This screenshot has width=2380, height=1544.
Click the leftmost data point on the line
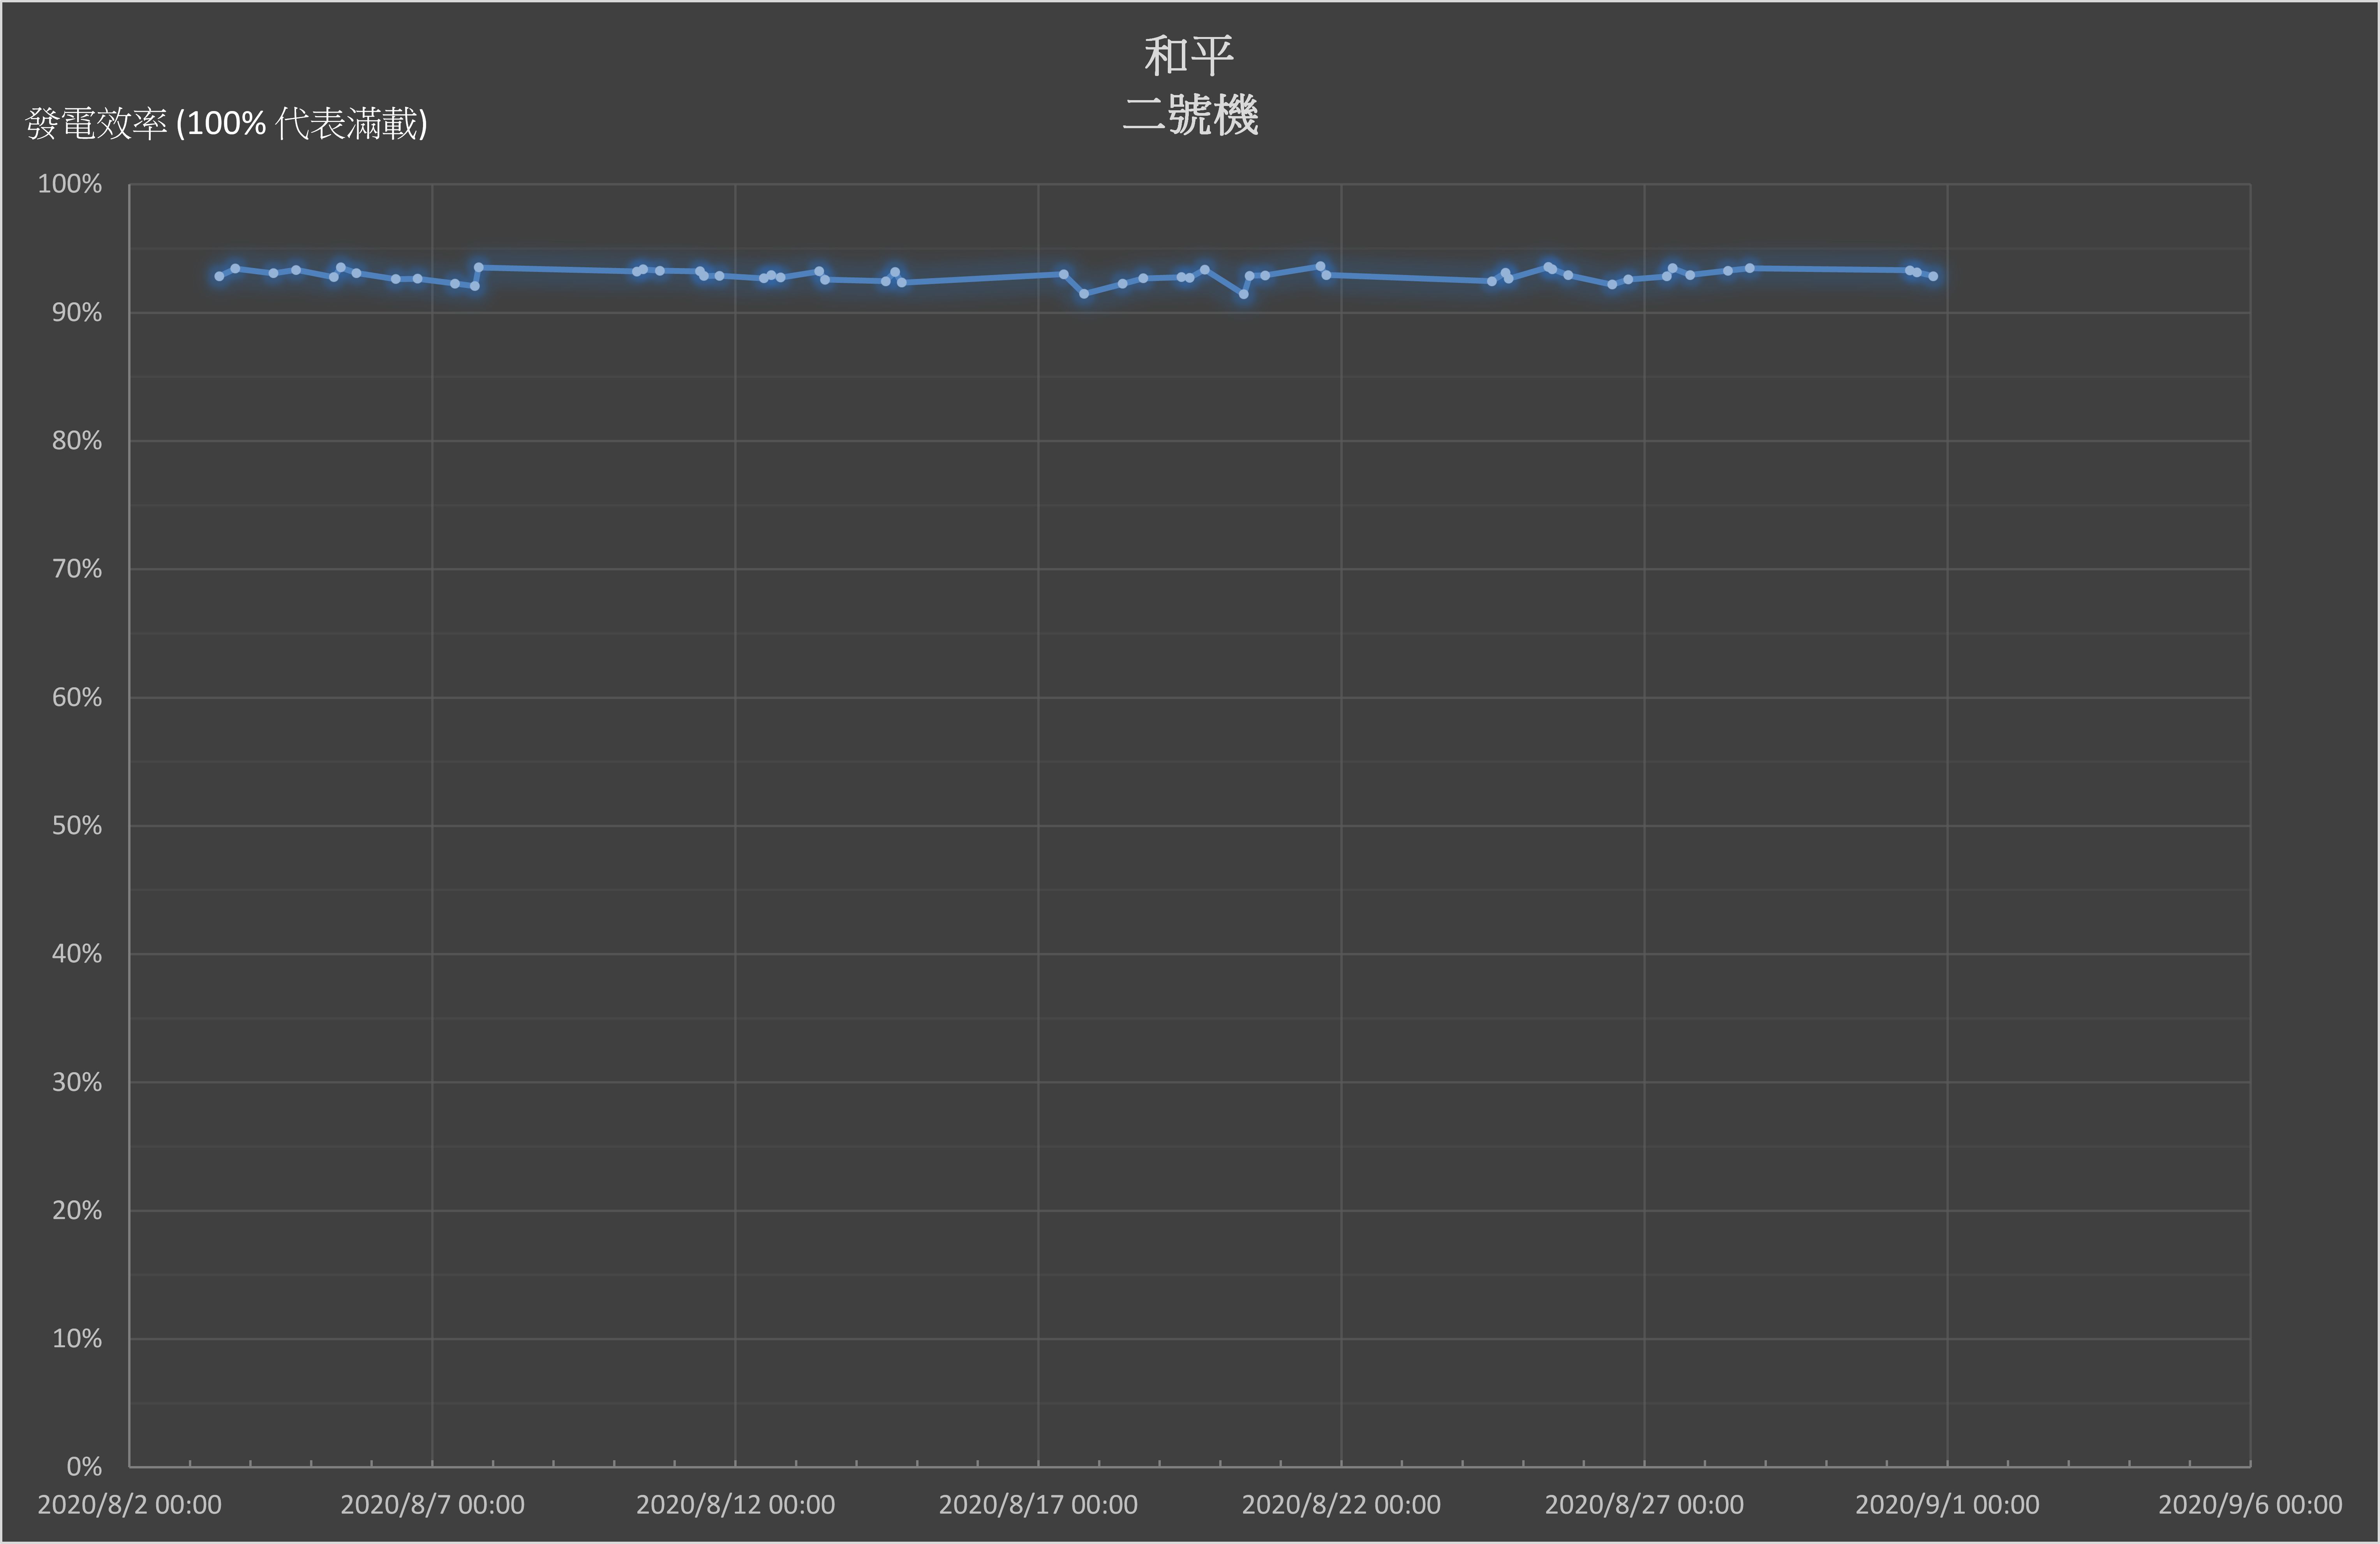pos(219,276)
